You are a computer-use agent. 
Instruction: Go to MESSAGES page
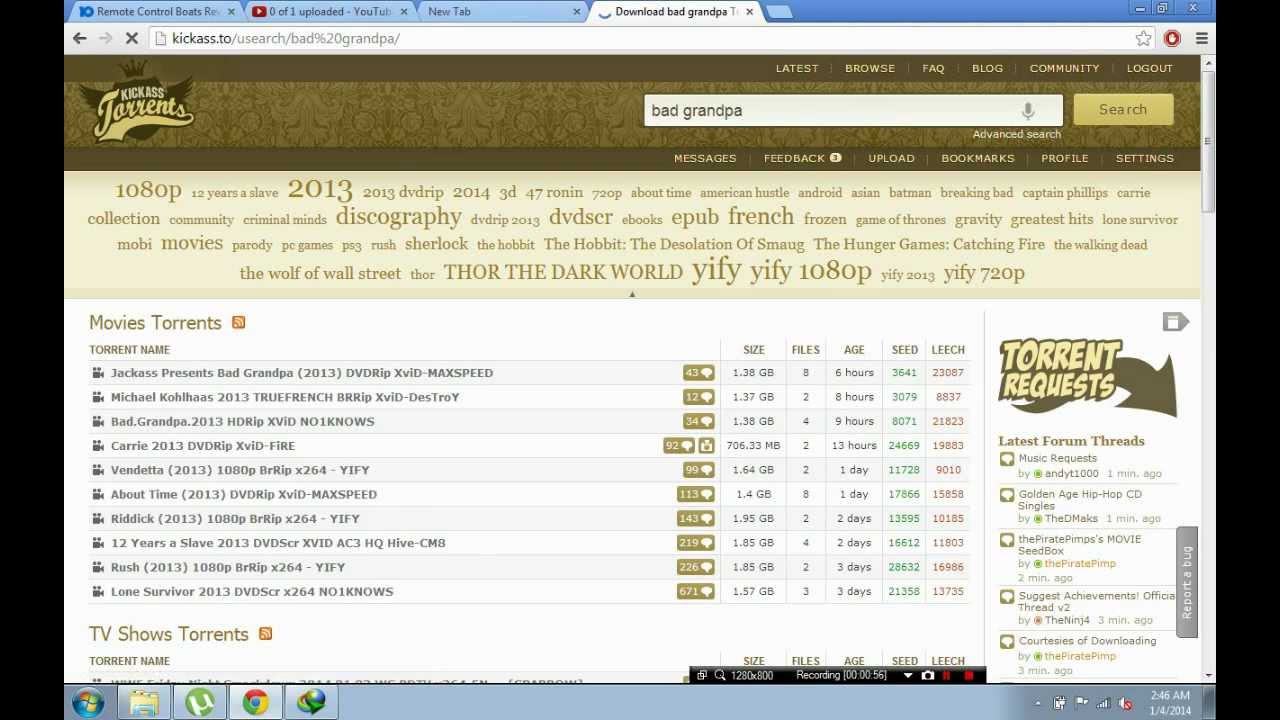705,158
